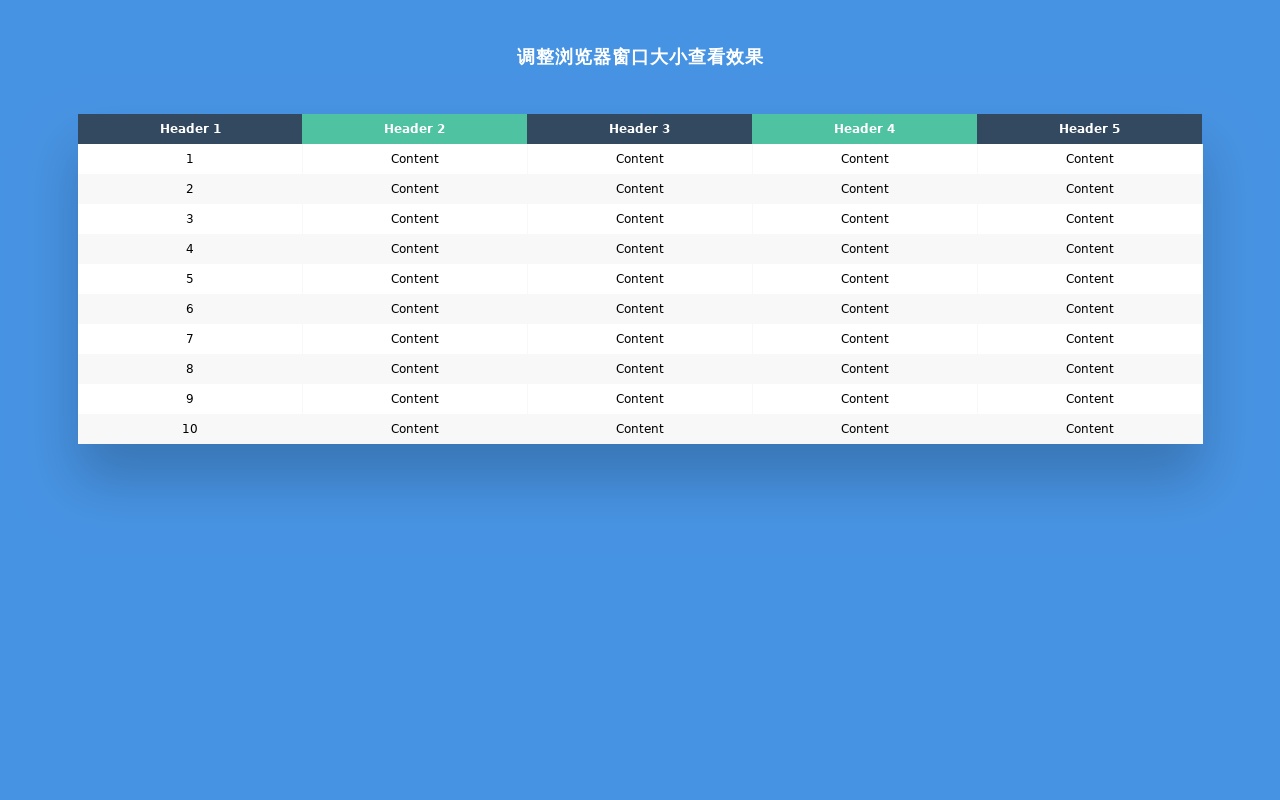Click Content in row 7 under Header 2
Image resolution: width=1280 pixels, height=800 pixels.
pyautogui.click(x=415, y=339)
